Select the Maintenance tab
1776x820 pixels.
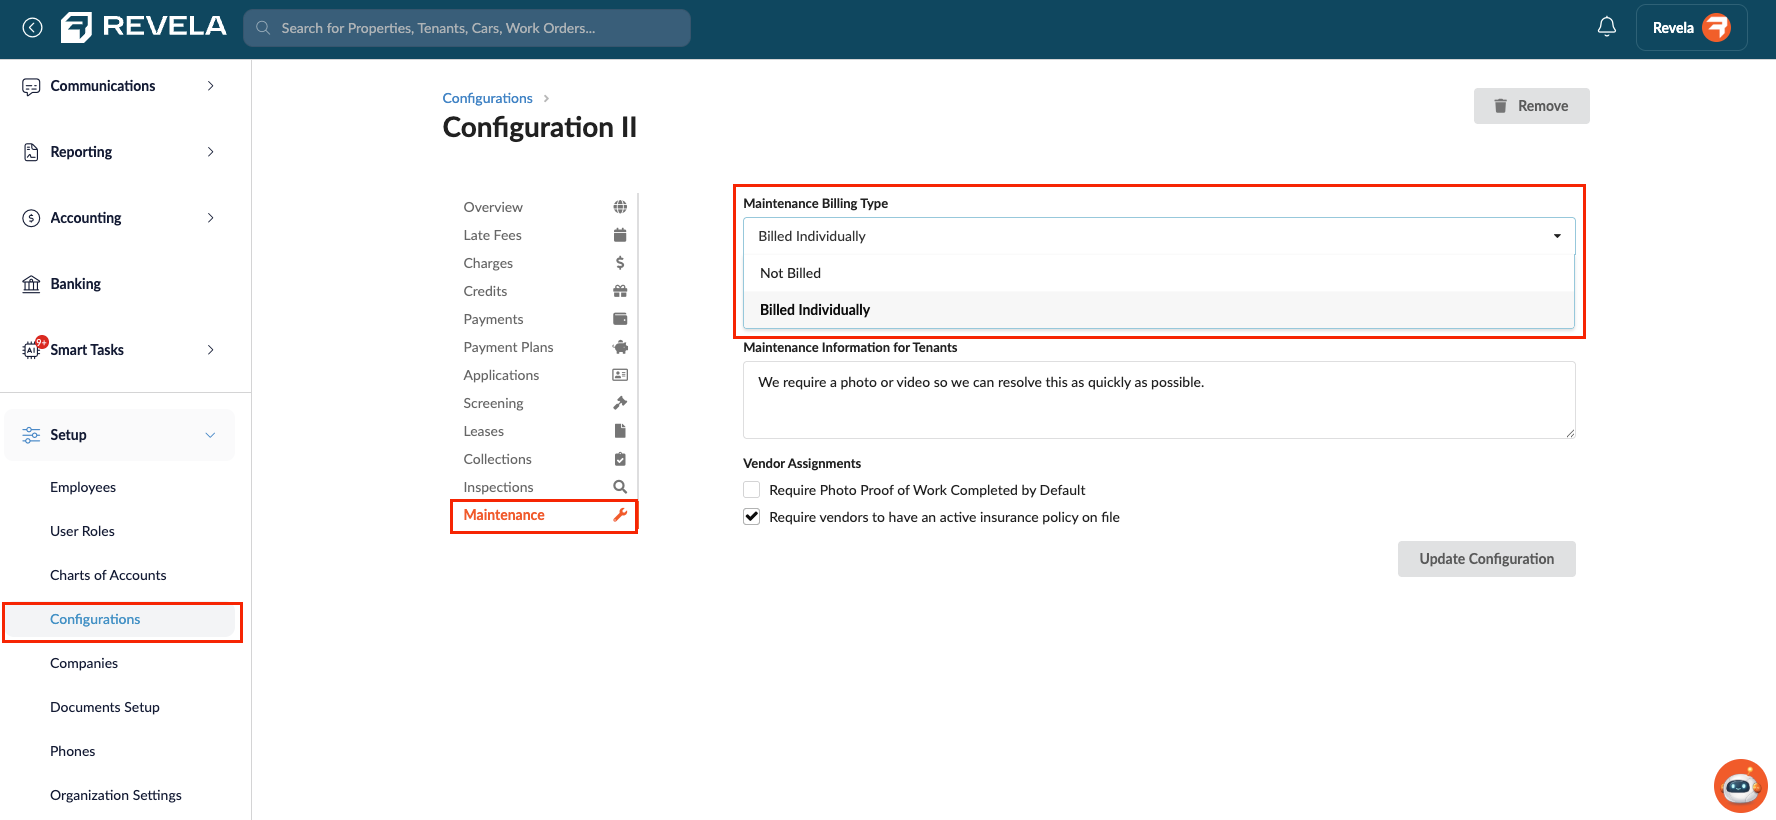click(504, 515)
